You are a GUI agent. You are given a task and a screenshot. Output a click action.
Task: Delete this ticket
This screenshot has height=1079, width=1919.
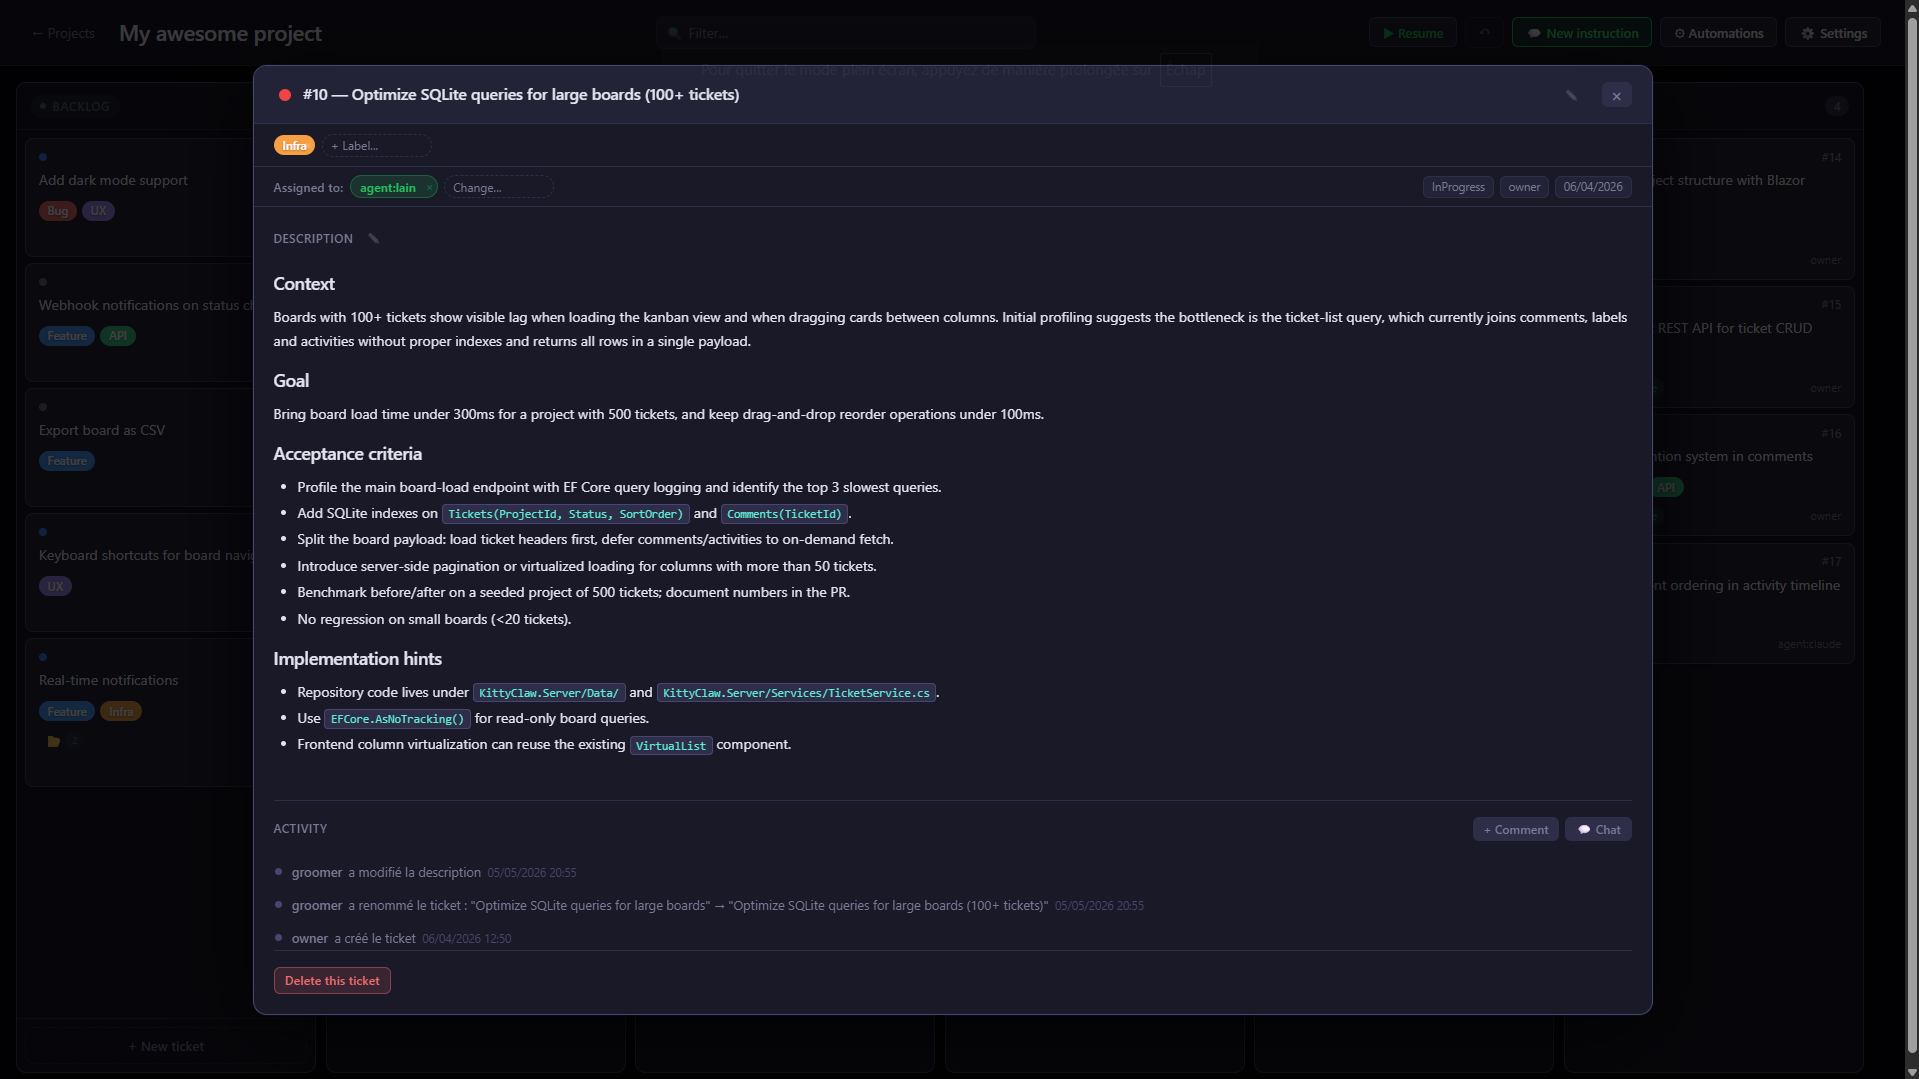click(332, 980)
